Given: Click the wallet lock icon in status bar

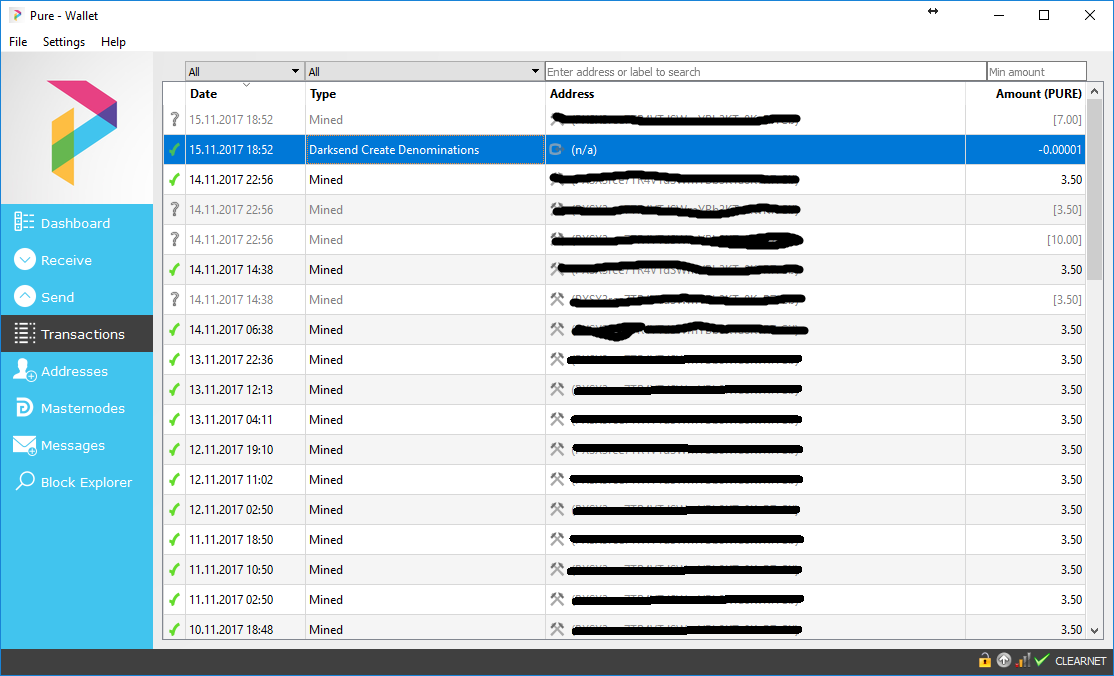Looking at the screenshot, I should [985, 660].
